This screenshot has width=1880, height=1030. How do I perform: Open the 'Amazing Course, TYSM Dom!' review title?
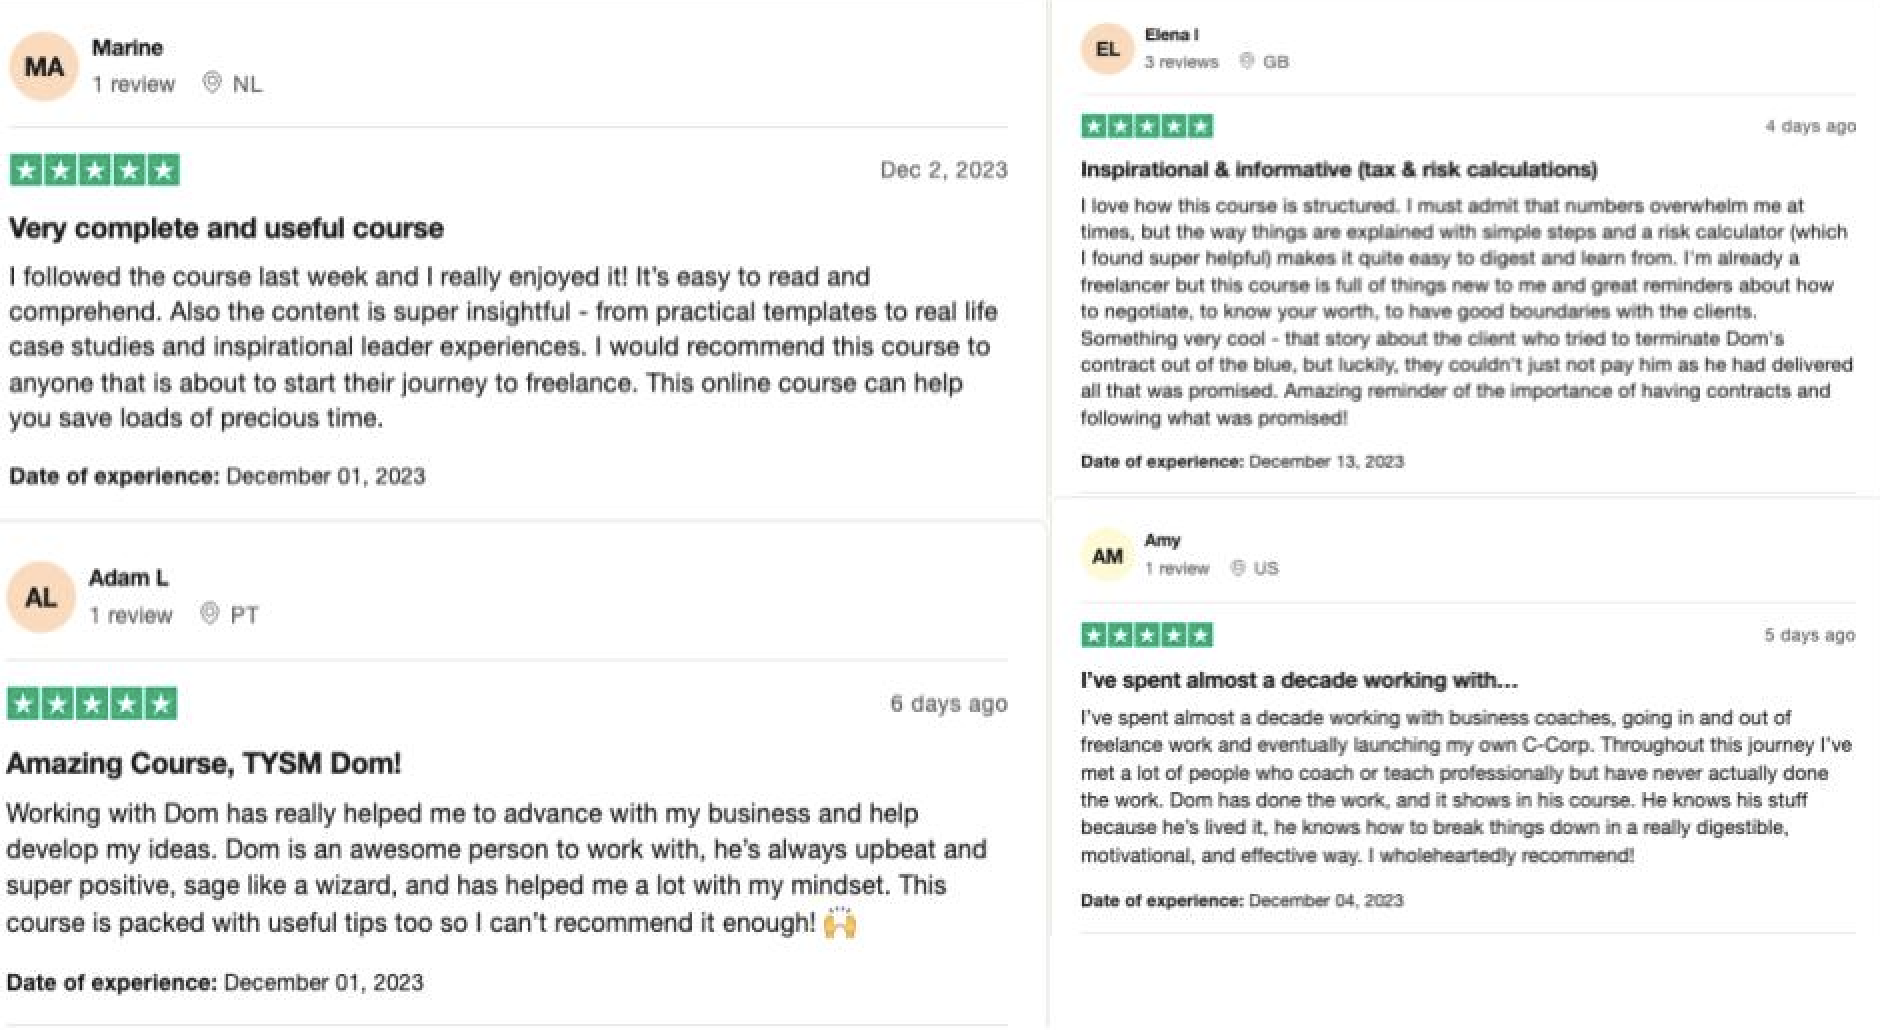[x=204, y=764]
